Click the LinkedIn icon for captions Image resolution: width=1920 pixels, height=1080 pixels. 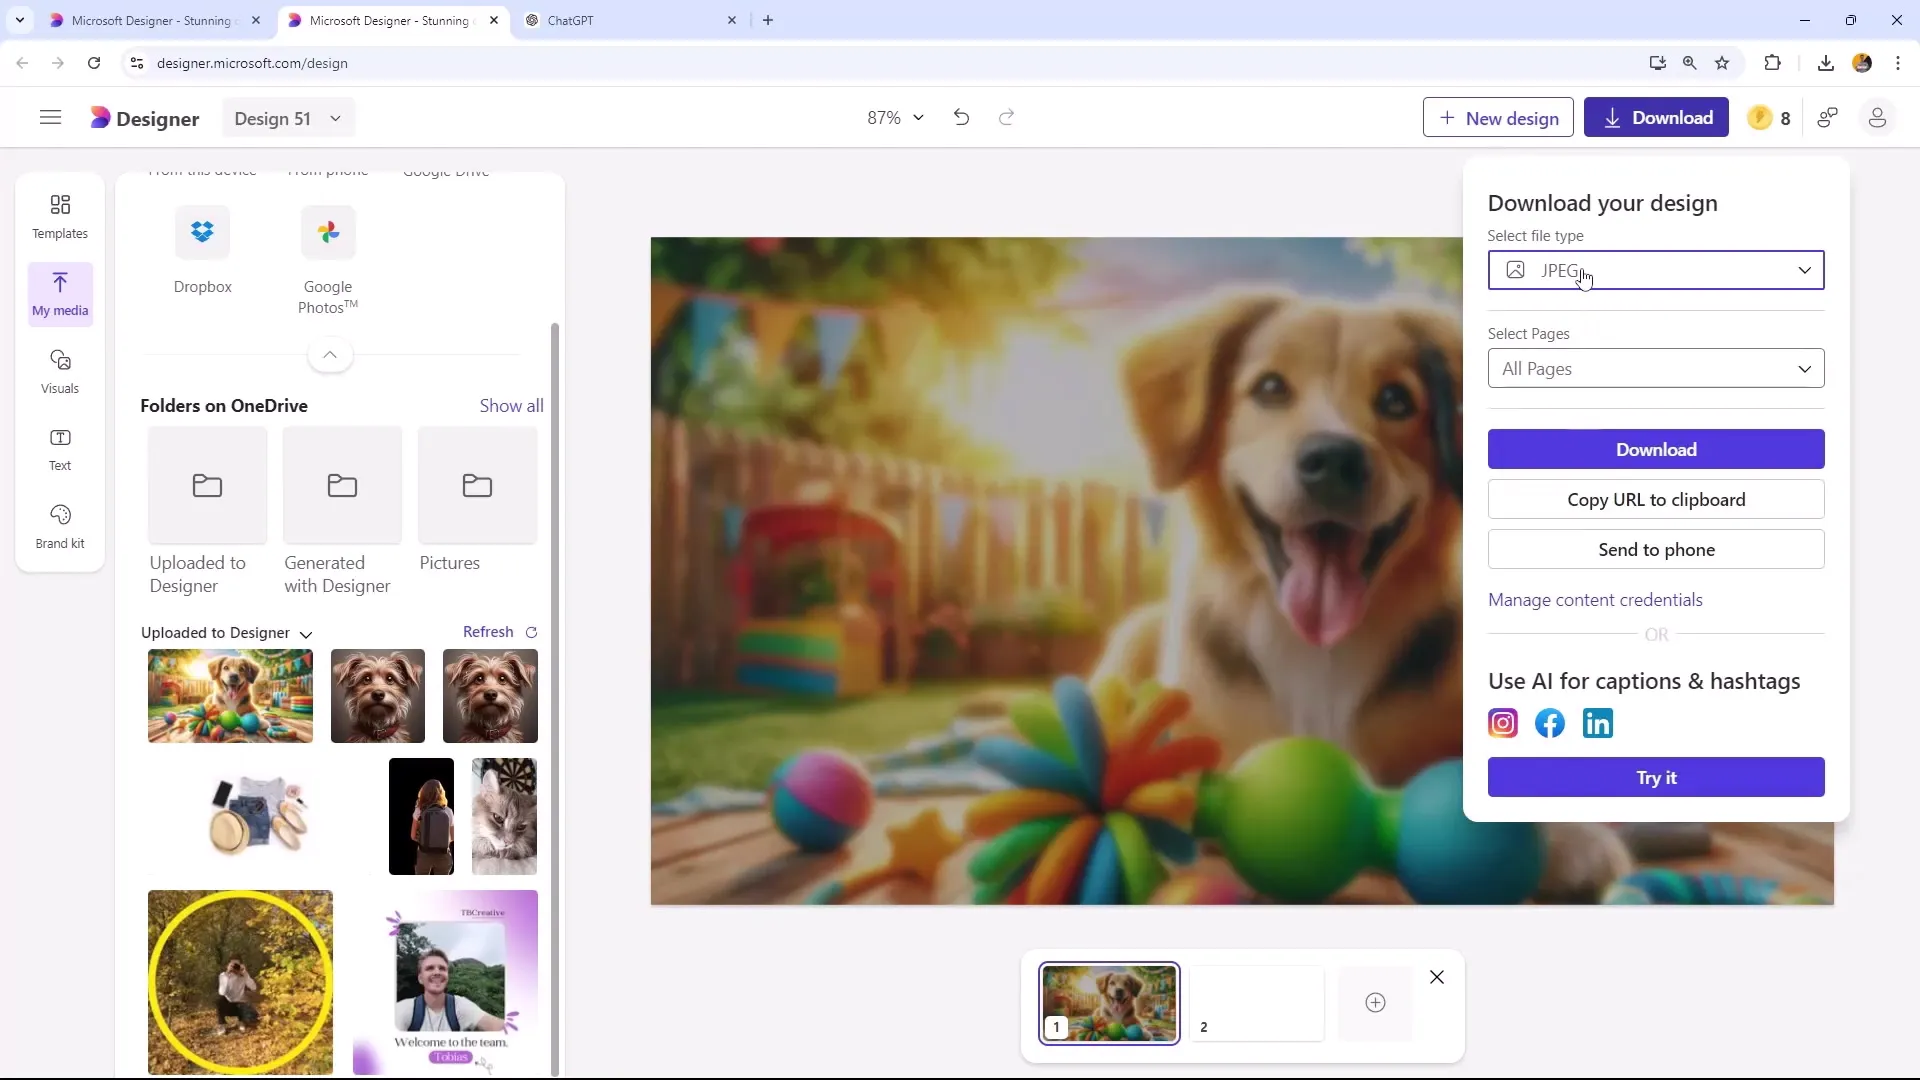[x=1598, y=723]
